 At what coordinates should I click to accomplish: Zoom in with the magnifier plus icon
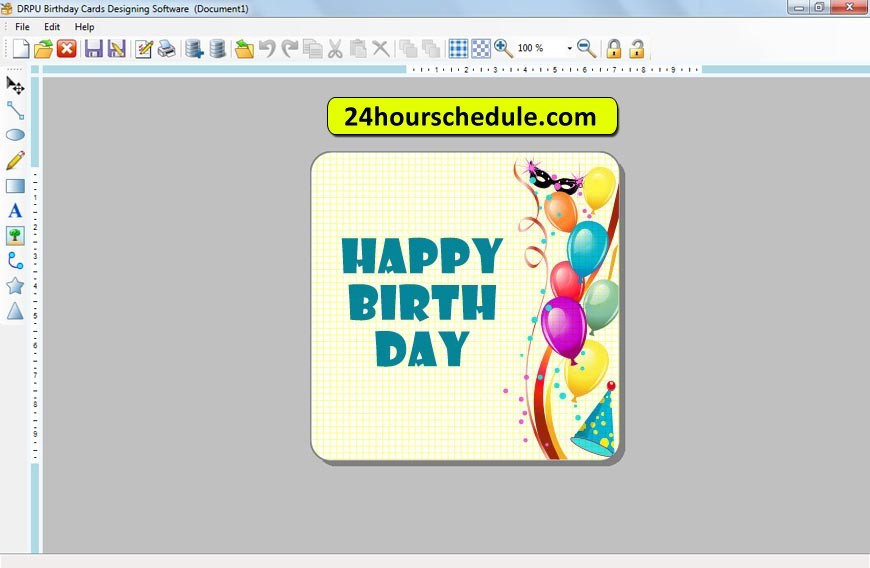(503, 49)
